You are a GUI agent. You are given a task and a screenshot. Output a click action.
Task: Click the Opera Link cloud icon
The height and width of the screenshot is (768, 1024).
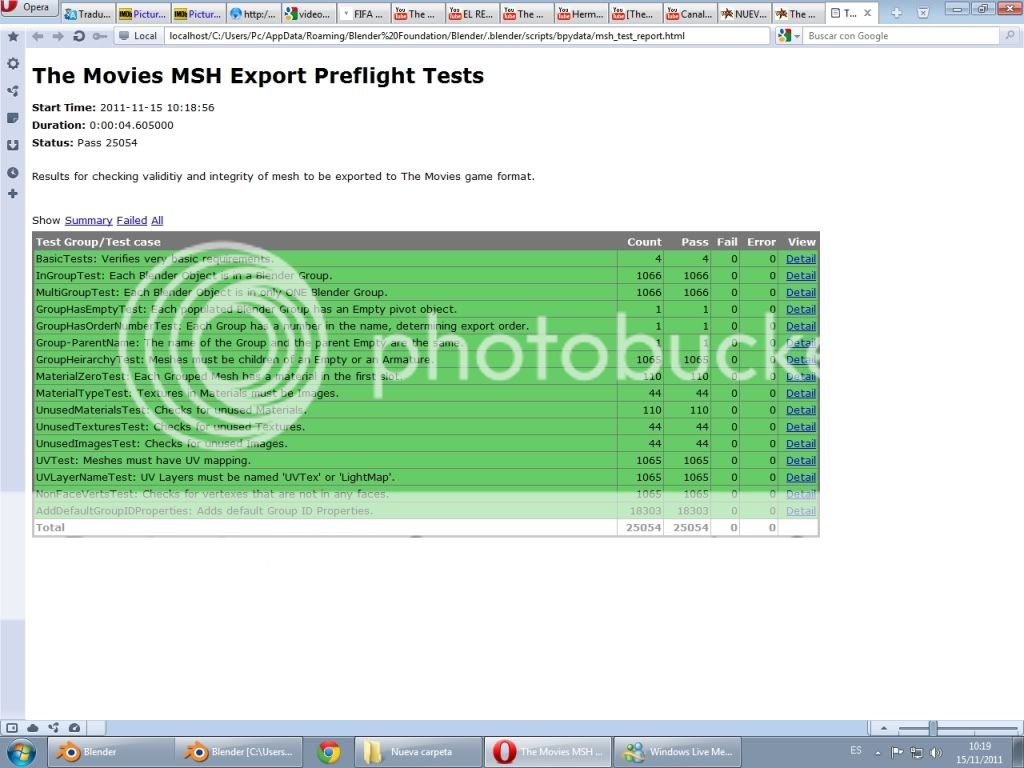(x=33, y=728)
